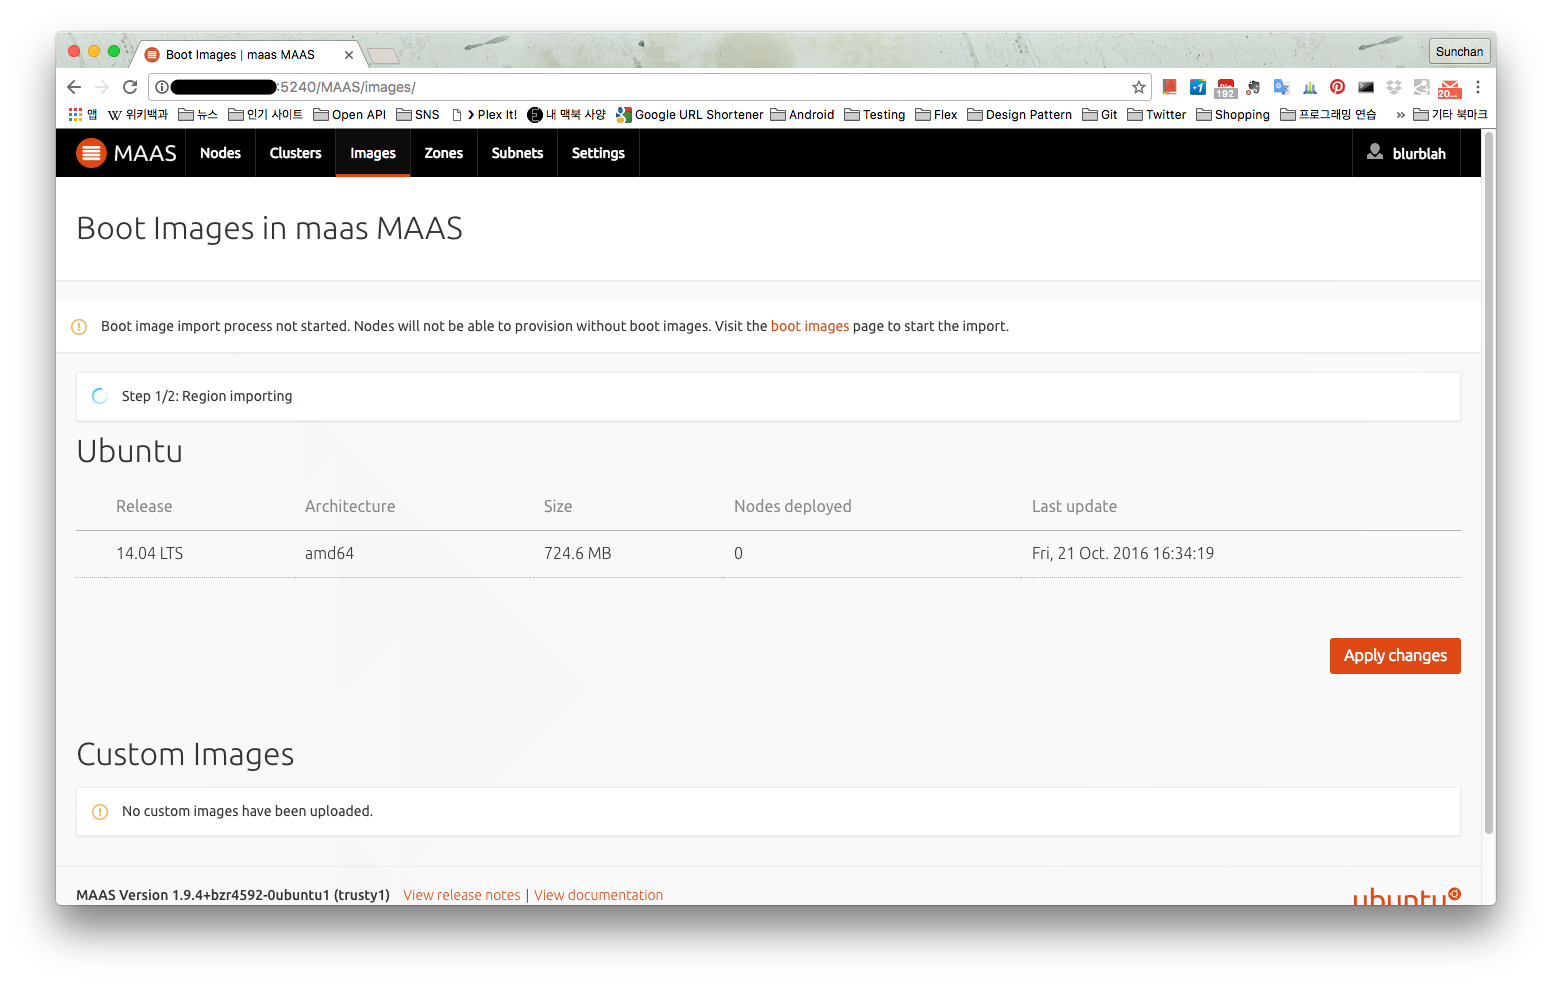Image resolution: width=1552 pixels, height=985 pixels.
Task: Click the user avatar icon beside blurblah
Action: point(1375,152)
